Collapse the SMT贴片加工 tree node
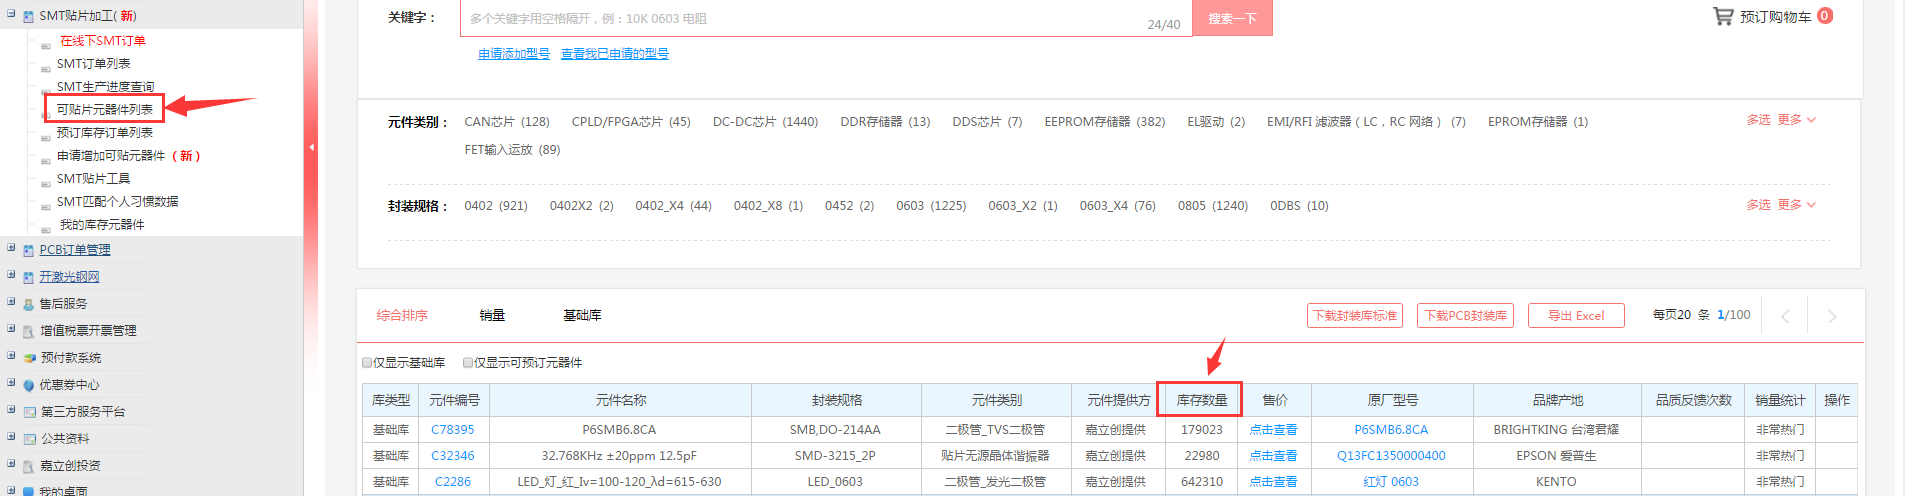The height and width of the screenshot is (496, 1905). point(11,15)
